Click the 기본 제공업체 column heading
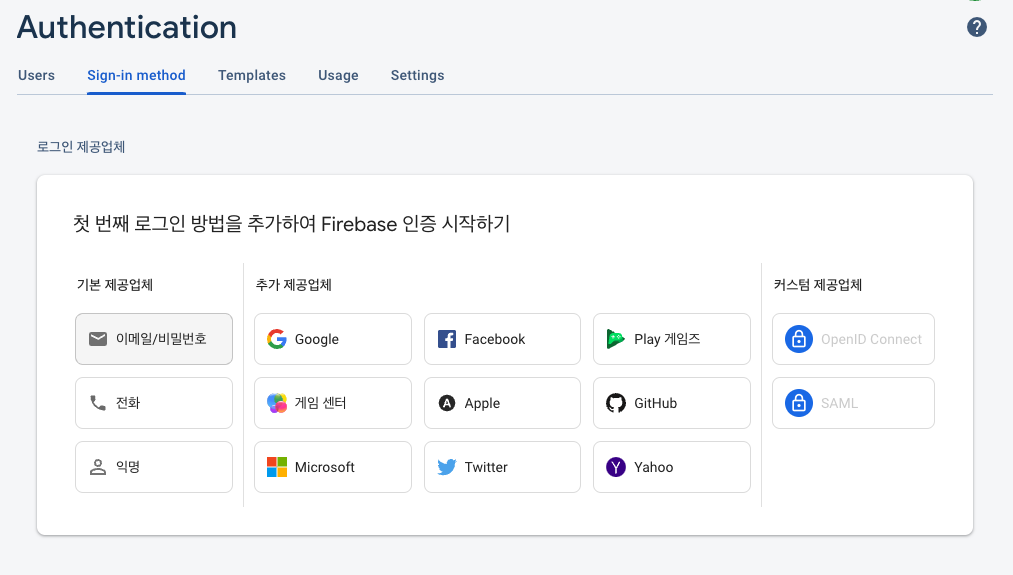The width and height of the screenshot is (1013, 575). [115, 285]
